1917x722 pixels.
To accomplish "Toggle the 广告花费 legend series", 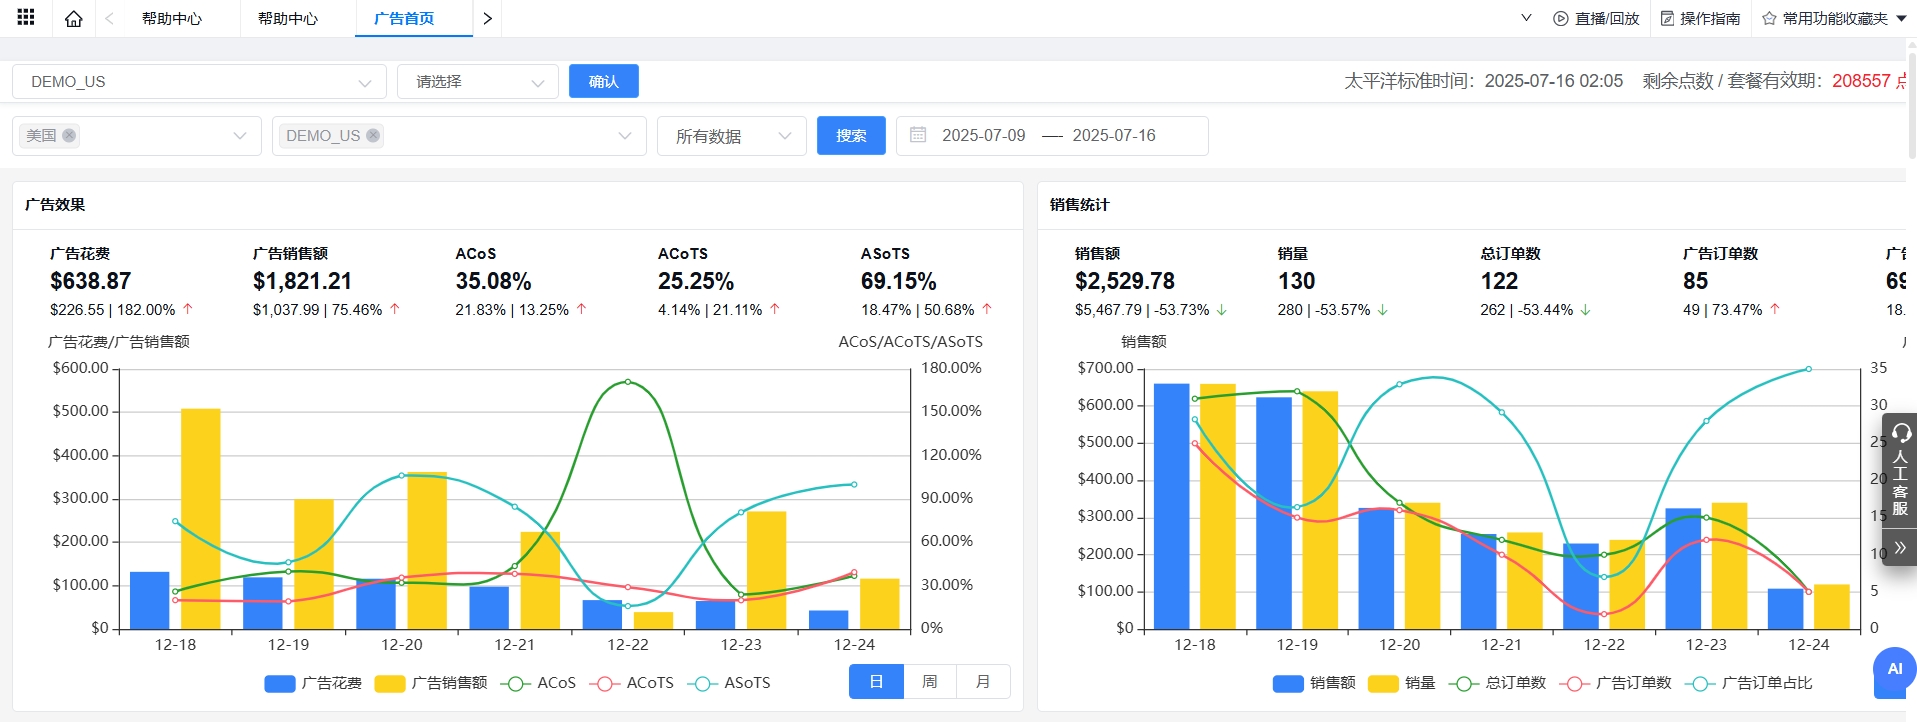I will 313,683.
